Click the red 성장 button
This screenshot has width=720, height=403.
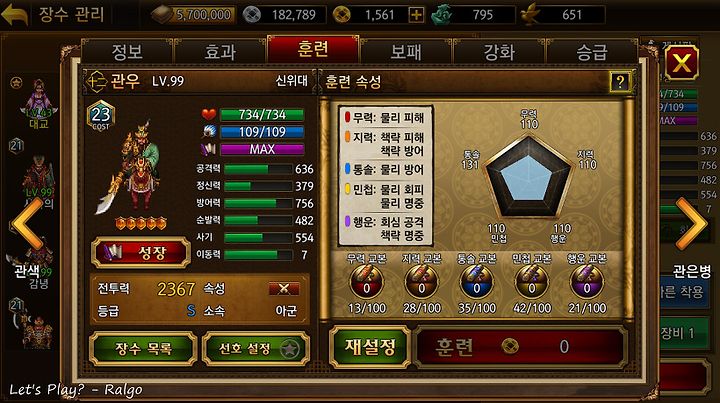[x=141, y=252]
